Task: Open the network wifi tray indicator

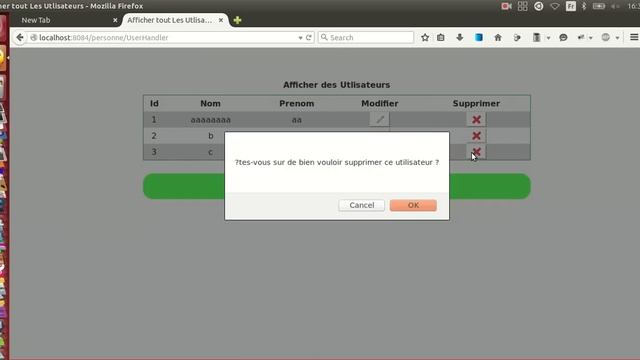Action: tap(555, 6)
